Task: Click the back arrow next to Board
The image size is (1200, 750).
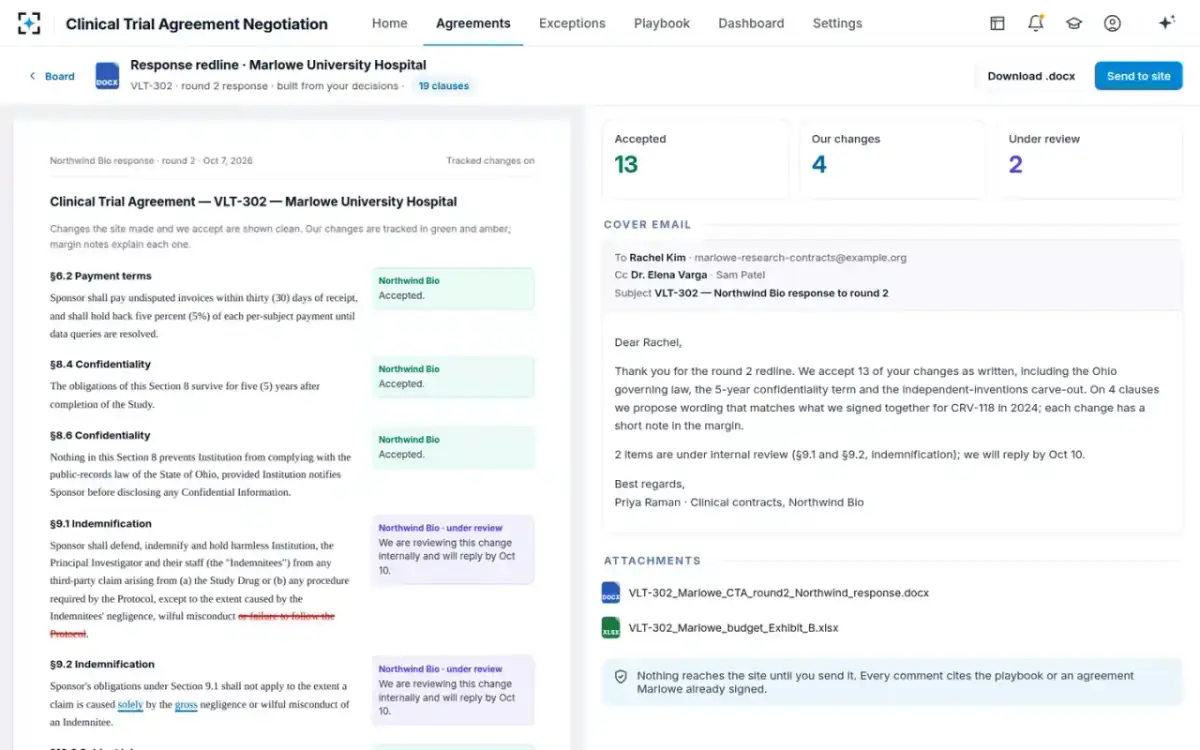Action: [32, 76]
